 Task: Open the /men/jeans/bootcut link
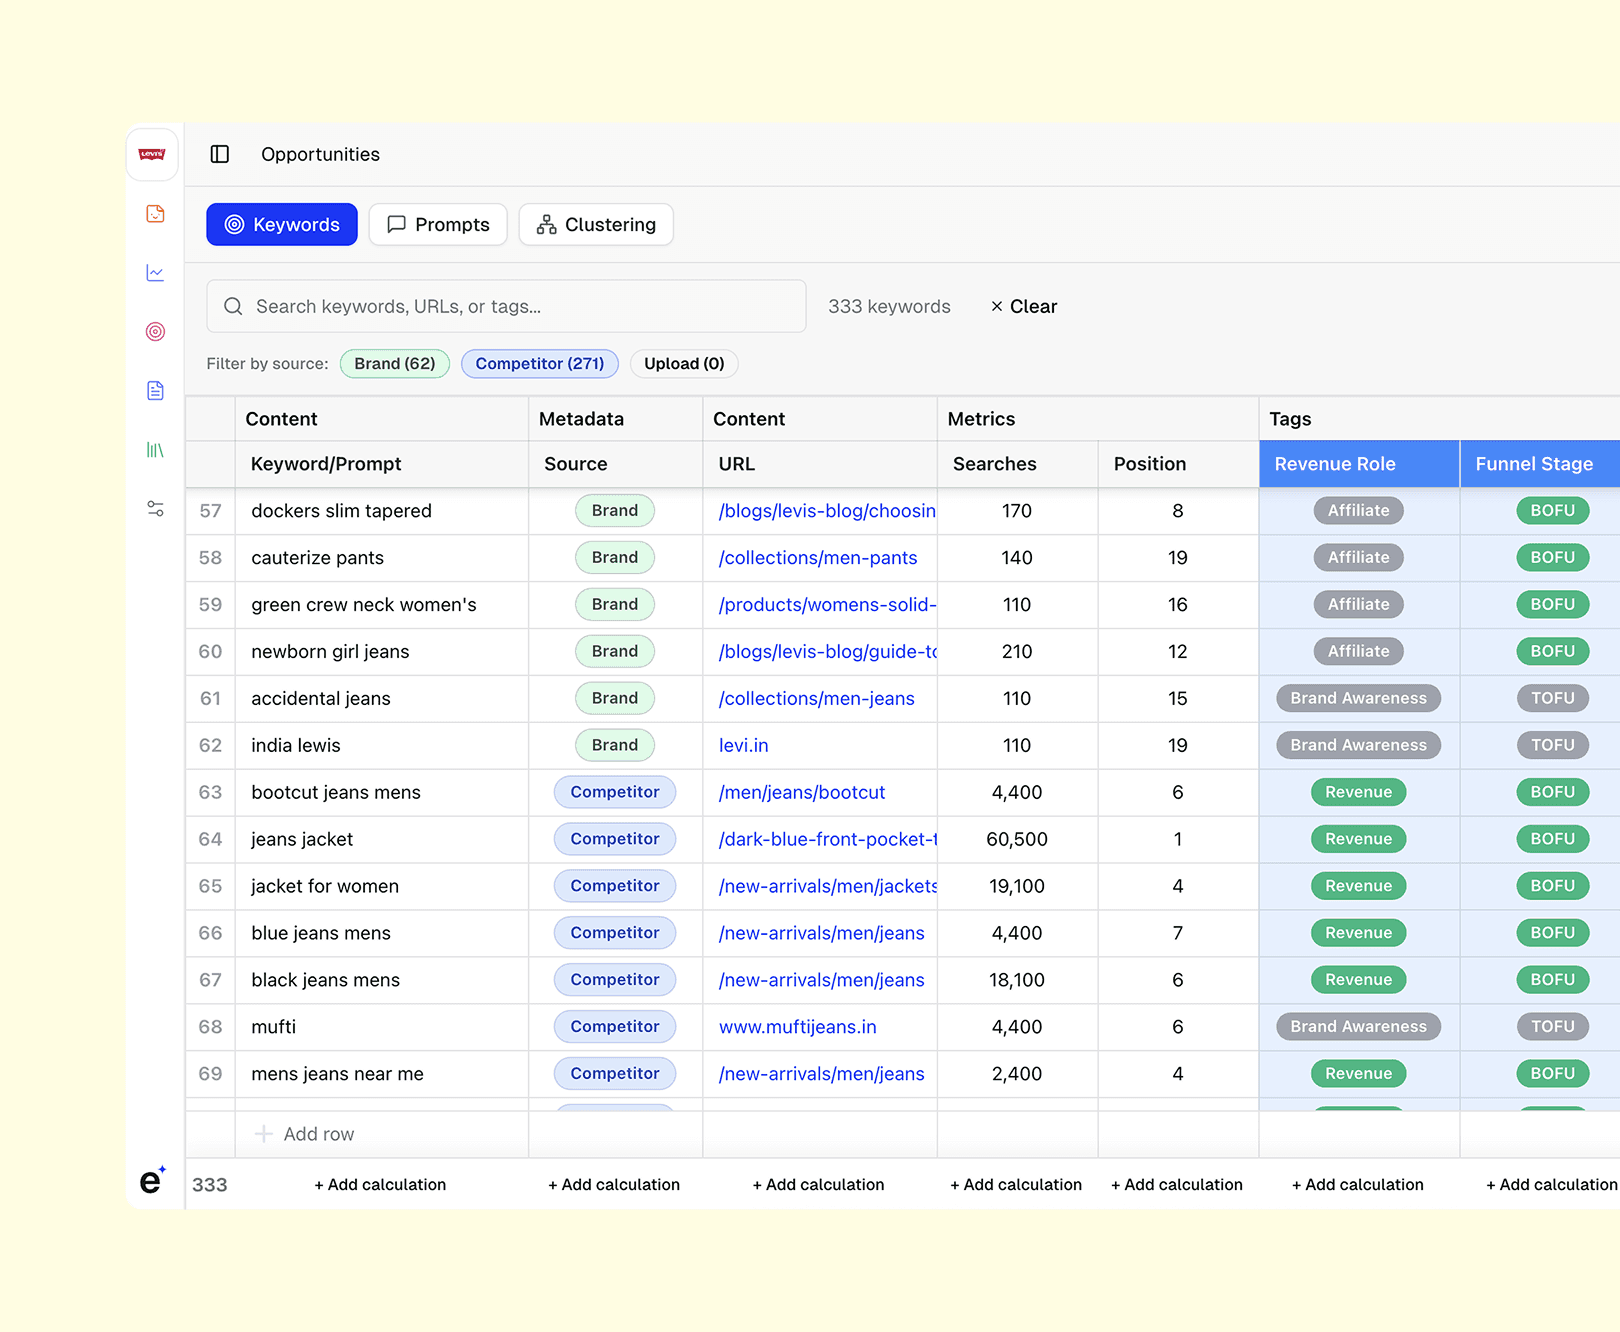click(802, 793)
